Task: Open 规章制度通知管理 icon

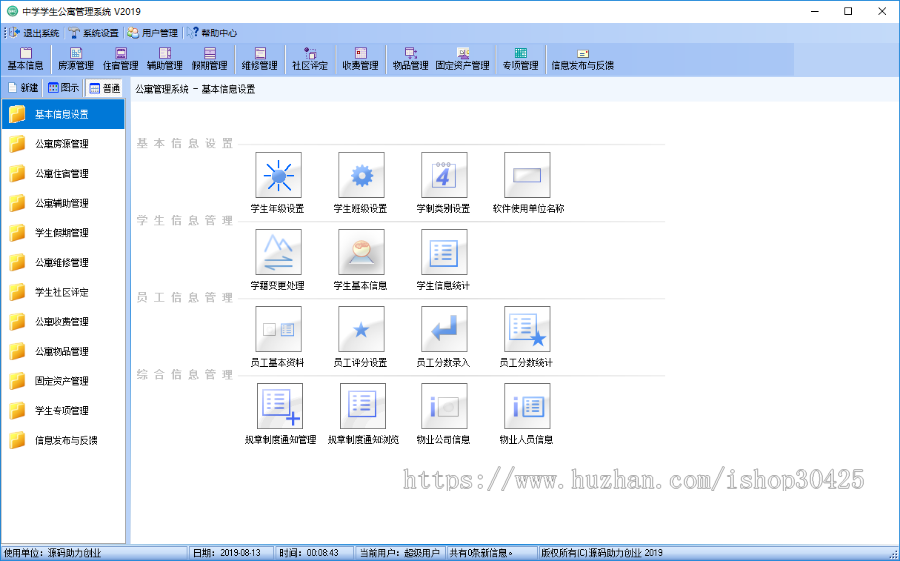Action: coord(278,407)
